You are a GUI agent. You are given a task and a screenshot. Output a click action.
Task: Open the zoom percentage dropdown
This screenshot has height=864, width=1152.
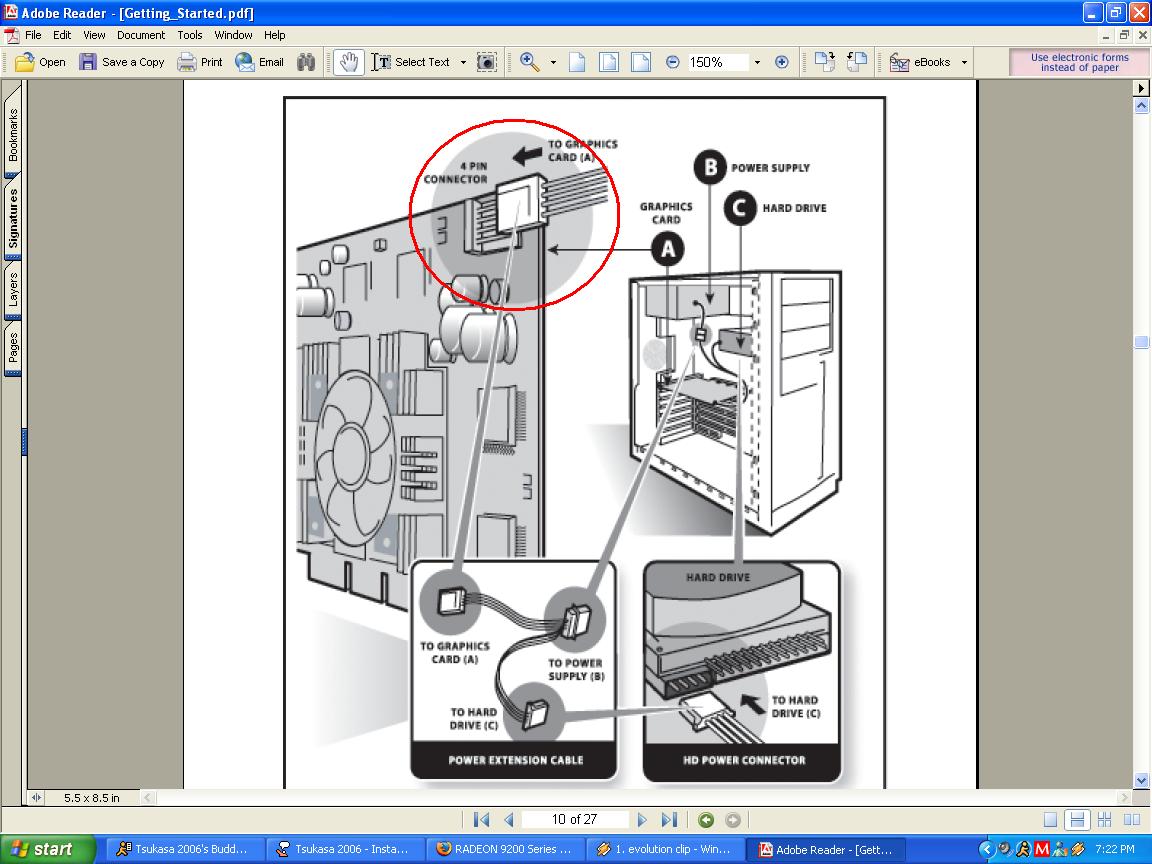coord(757,62)
